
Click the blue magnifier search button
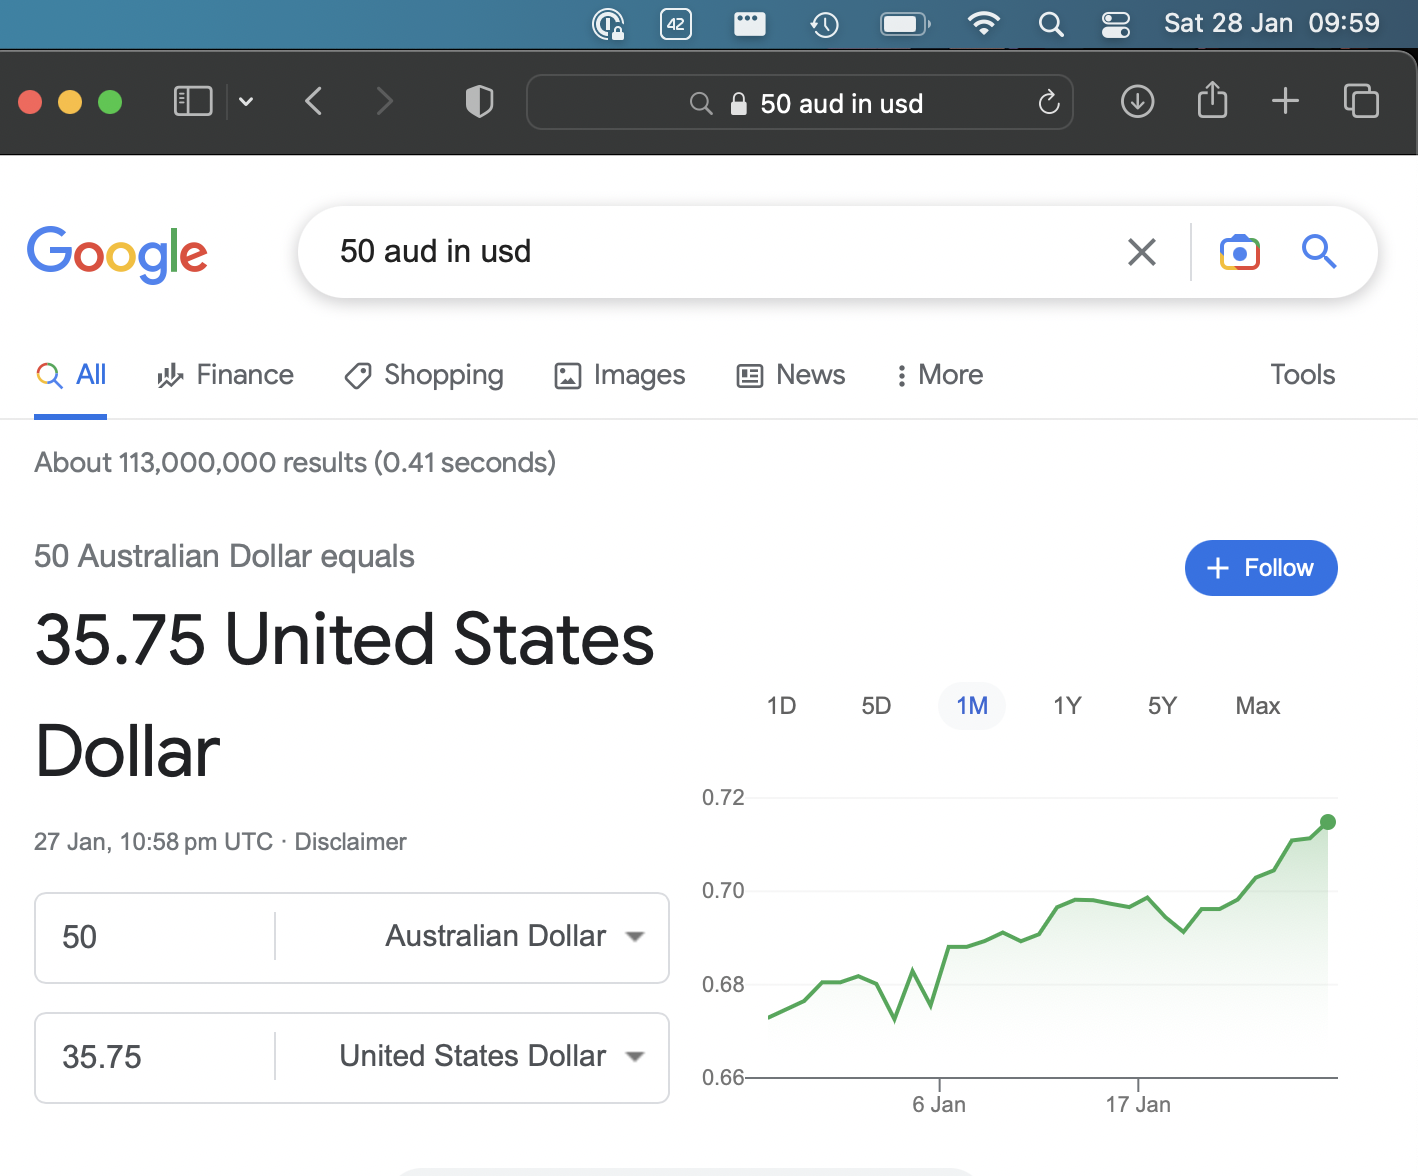pyautogui.click(x=1318, y=252)
